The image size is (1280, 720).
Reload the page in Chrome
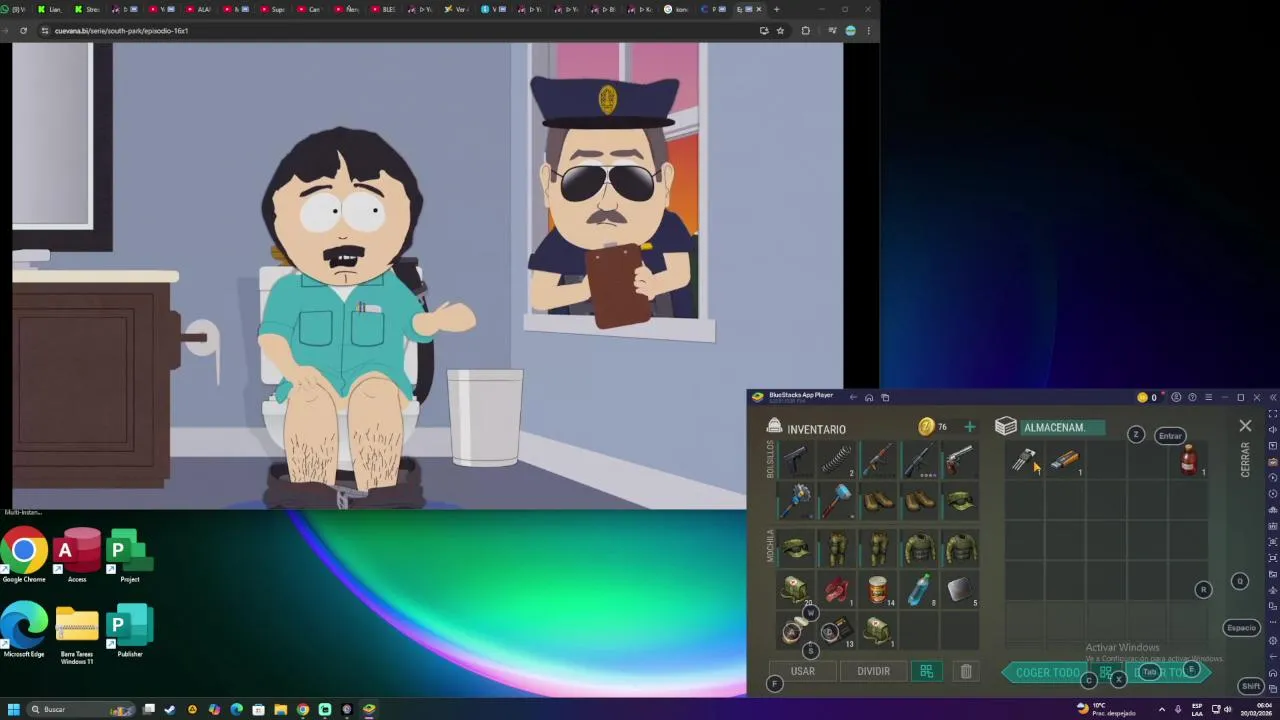(23, 31)
